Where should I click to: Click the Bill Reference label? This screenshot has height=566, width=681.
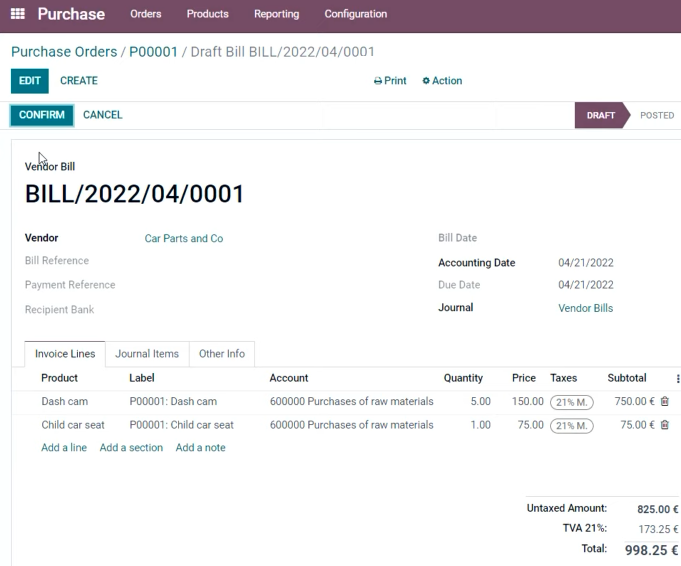click(x=57, y=261)
